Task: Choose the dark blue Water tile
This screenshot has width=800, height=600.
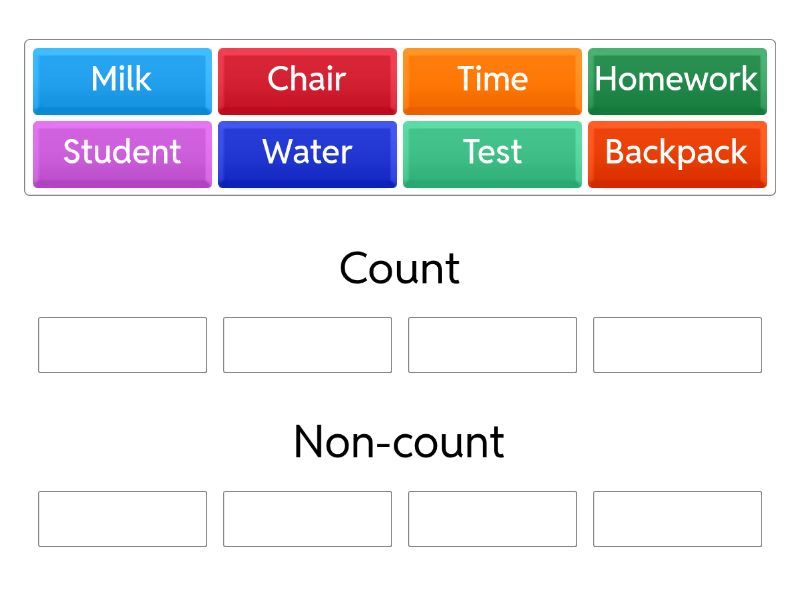Action: coord(307,153)
